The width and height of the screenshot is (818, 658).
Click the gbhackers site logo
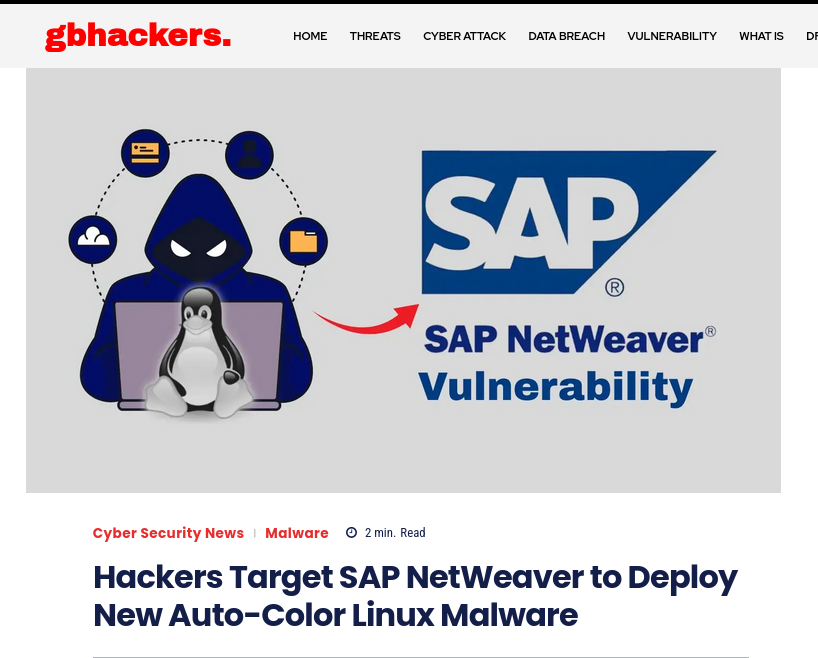(x=138, y=37)
